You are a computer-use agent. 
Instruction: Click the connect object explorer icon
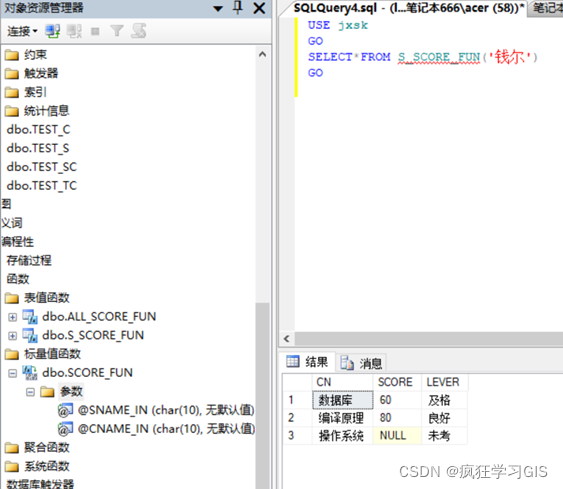(52, 31)
